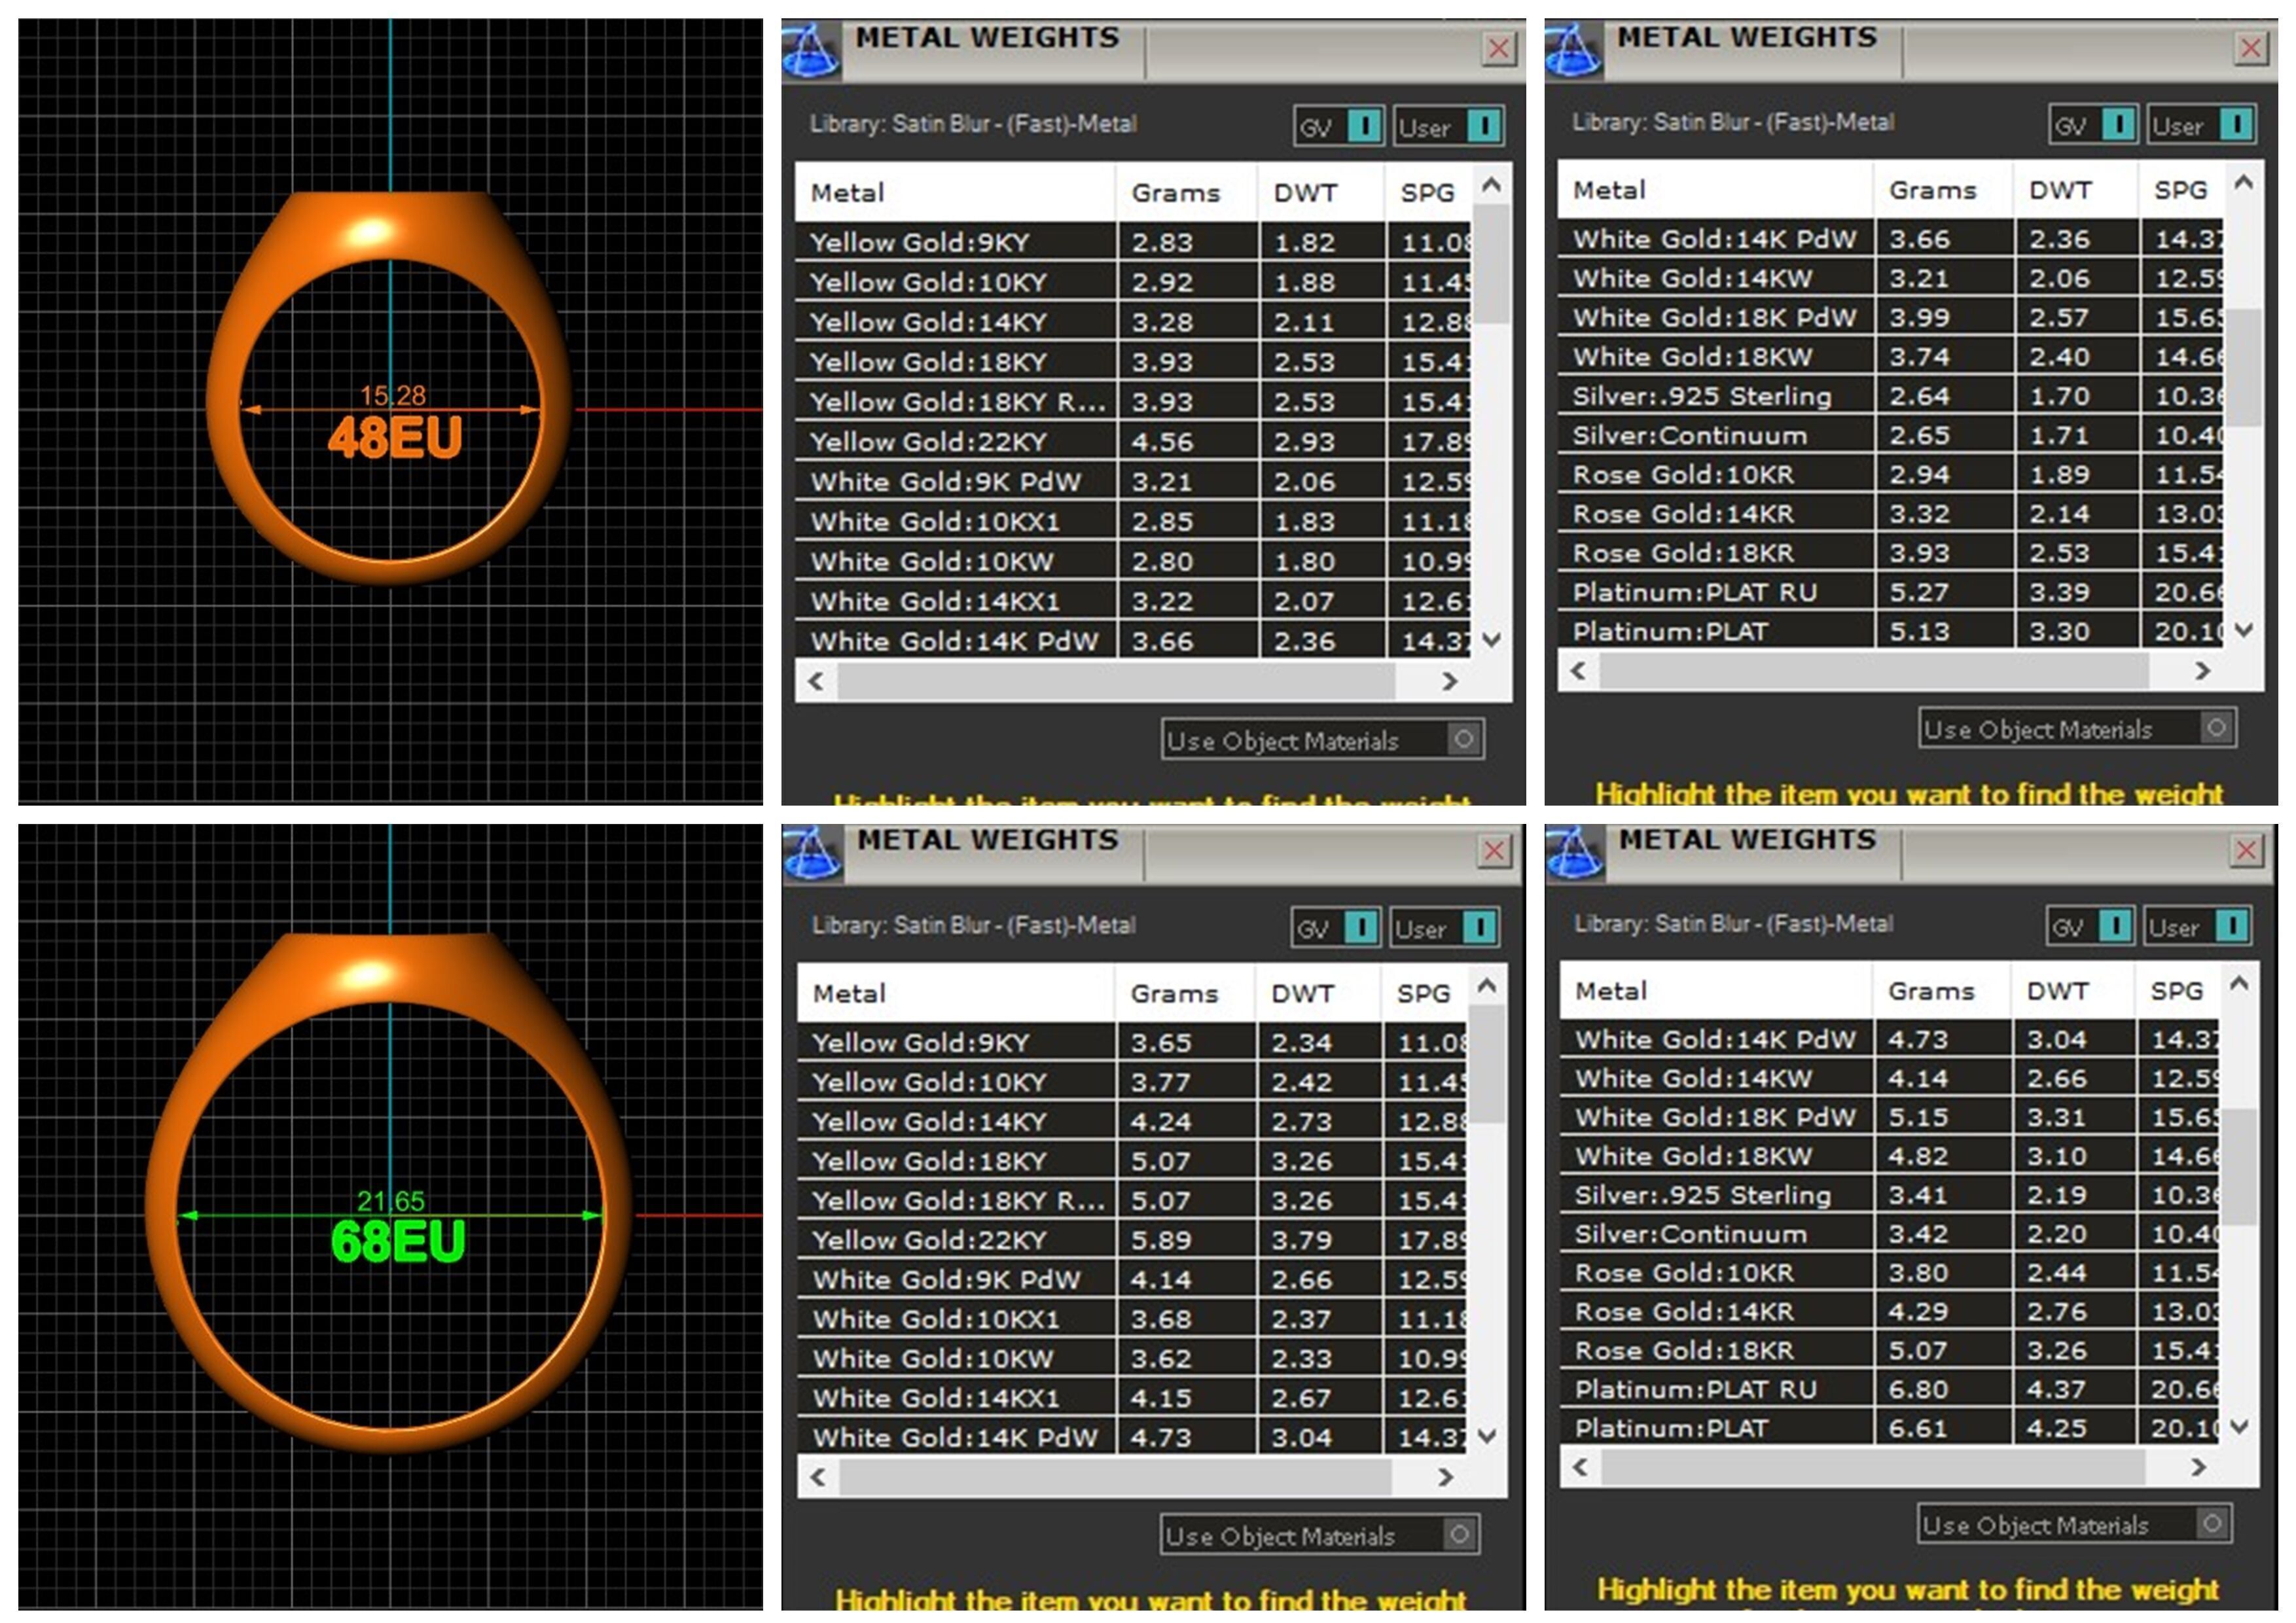Toggle GV switch in panel listing Yellow Gold:9KY 3.65
The image size is (2296, 1623).
(1361, 927)
